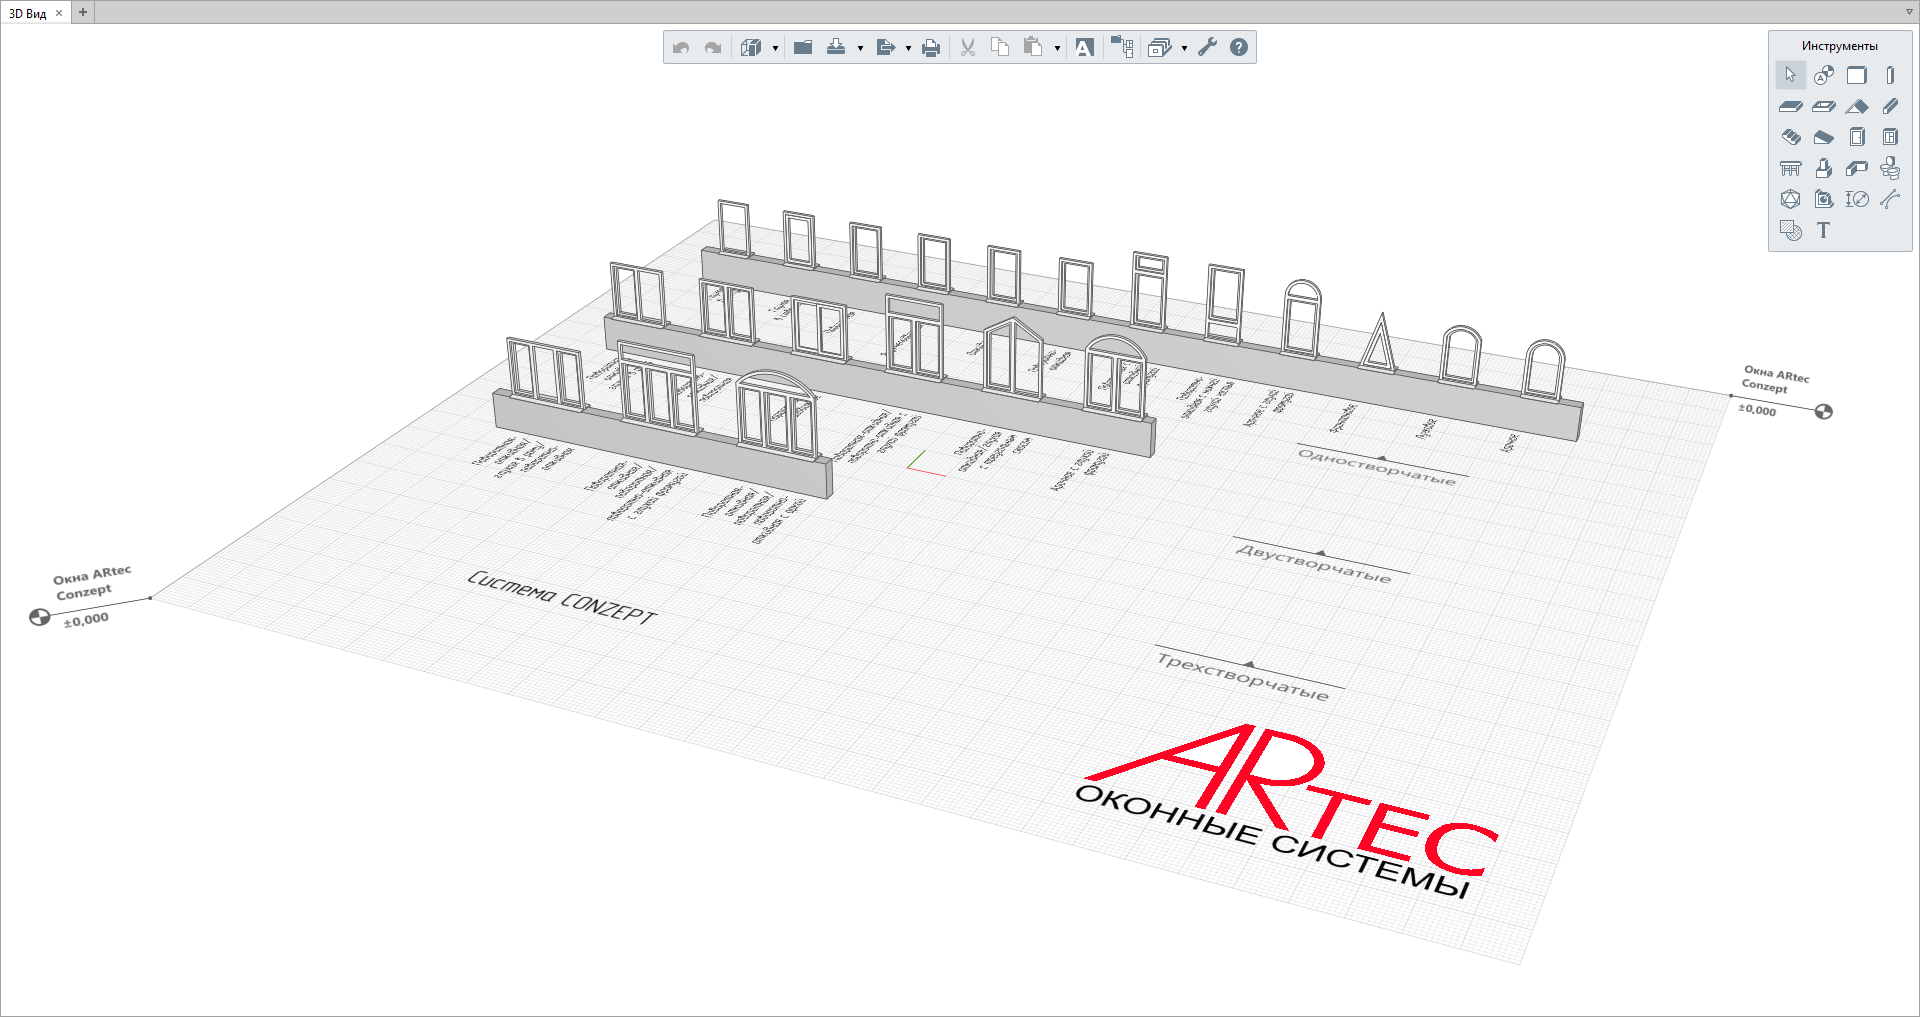Click the 3D cube view icon
The width and height of the screenshot is (1920, 1017).
pos(751,47)
